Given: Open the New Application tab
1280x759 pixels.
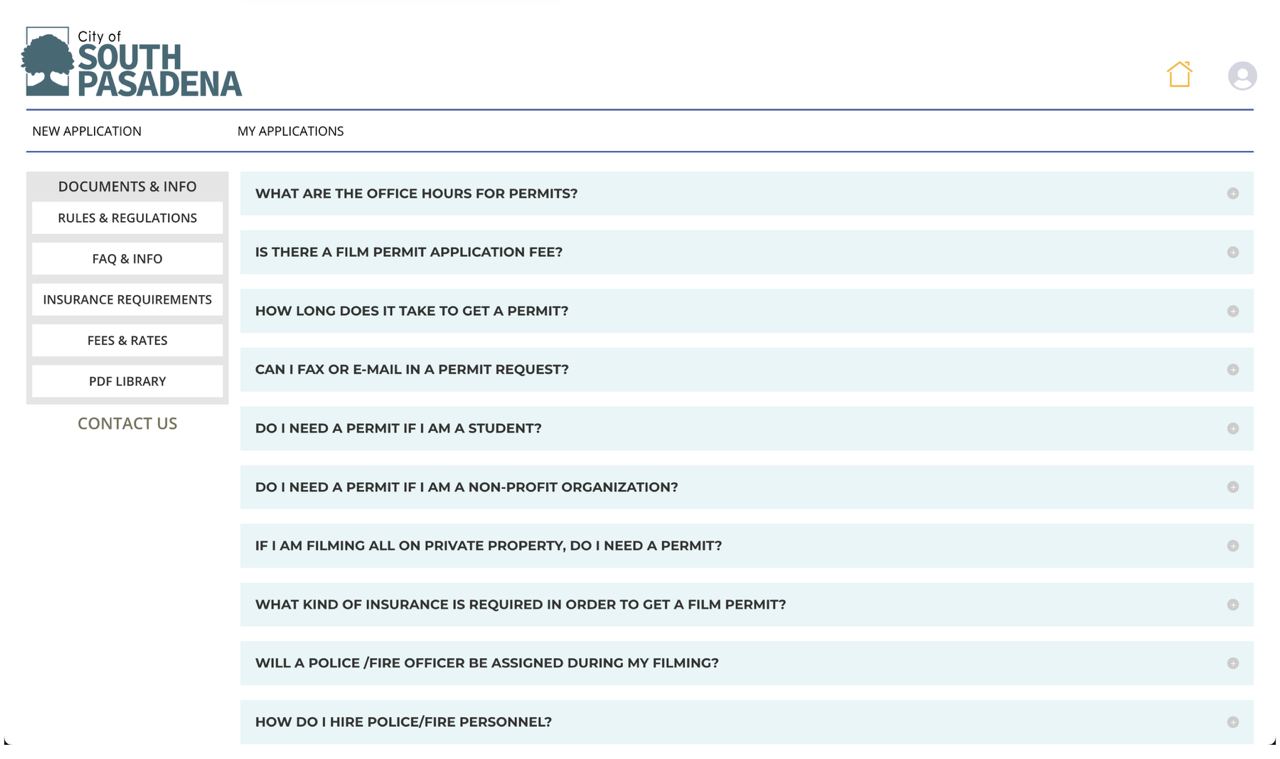Looking at the screenshot, I should 87,131.
